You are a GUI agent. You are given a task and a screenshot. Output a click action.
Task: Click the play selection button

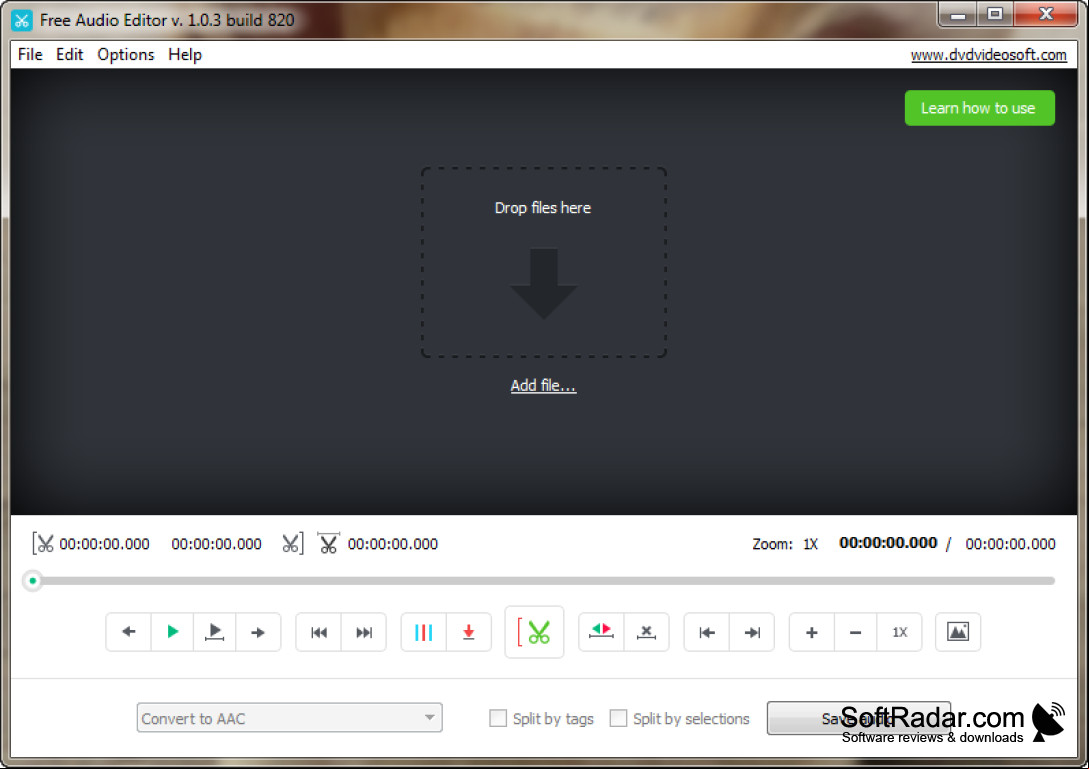tap(215, 632)
